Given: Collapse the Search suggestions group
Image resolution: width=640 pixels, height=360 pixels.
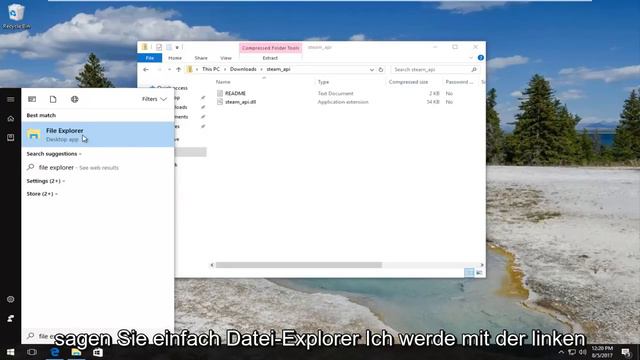Looking at the screenshot, I should [x=54, y=154].
